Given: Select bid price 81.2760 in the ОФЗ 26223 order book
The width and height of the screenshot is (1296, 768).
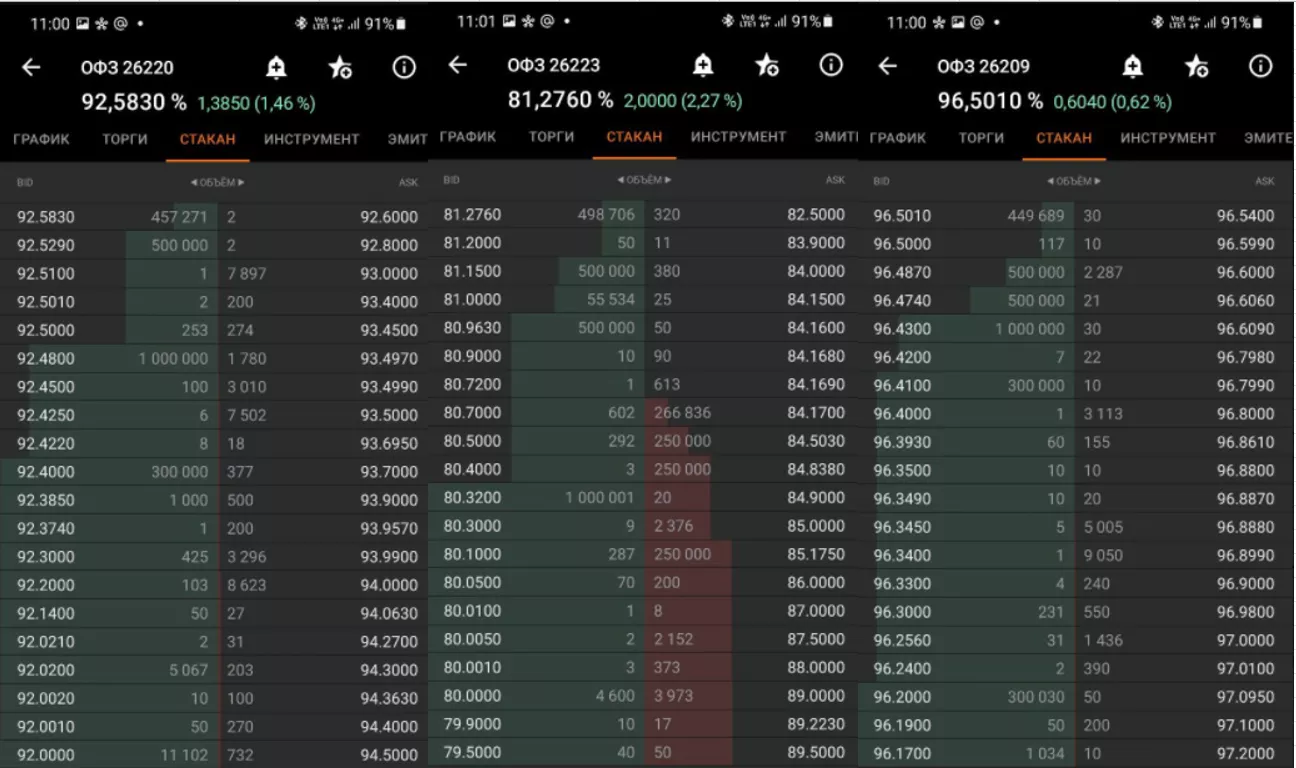Looking at the screenshot, I should click(472, 215).
